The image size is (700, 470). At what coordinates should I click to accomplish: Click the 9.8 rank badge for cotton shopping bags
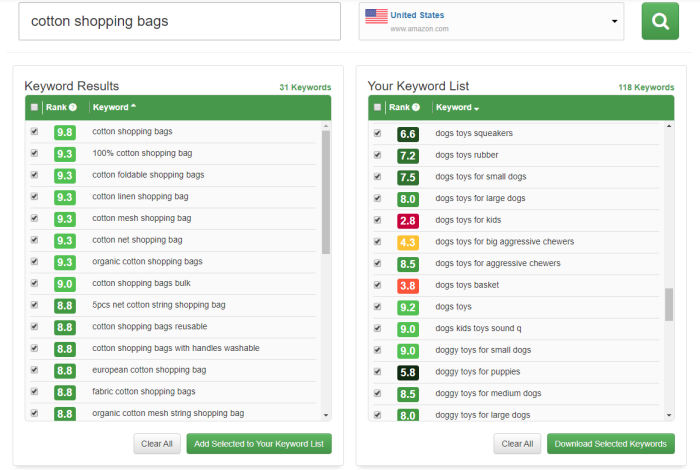click(65, 132)
